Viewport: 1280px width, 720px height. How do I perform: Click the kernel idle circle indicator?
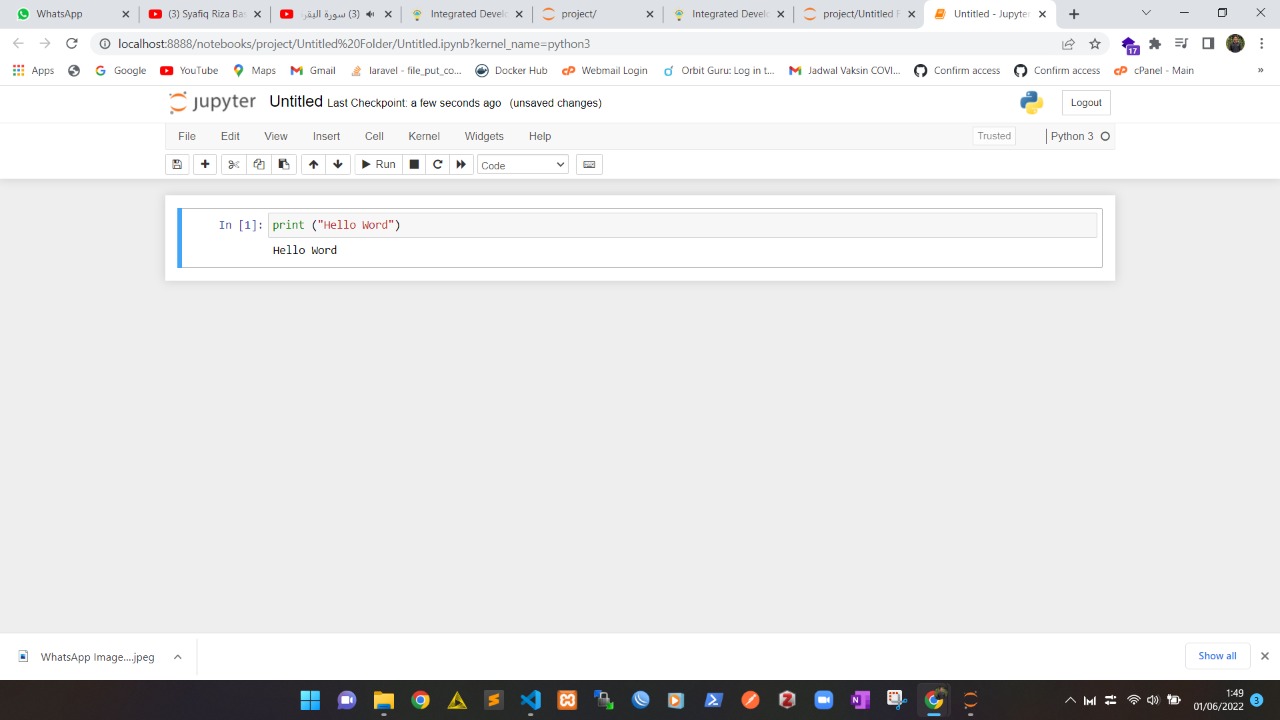click(1105, 136)
